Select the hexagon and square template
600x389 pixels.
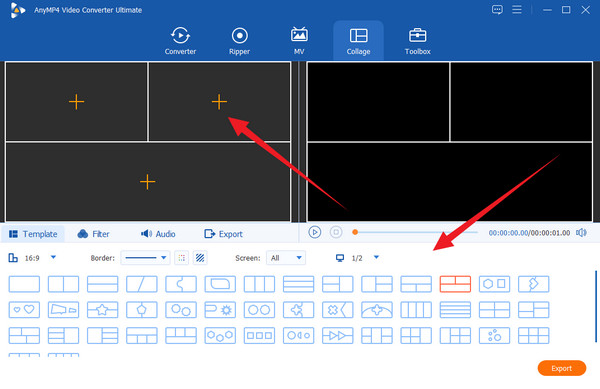[x=494, y=284]
